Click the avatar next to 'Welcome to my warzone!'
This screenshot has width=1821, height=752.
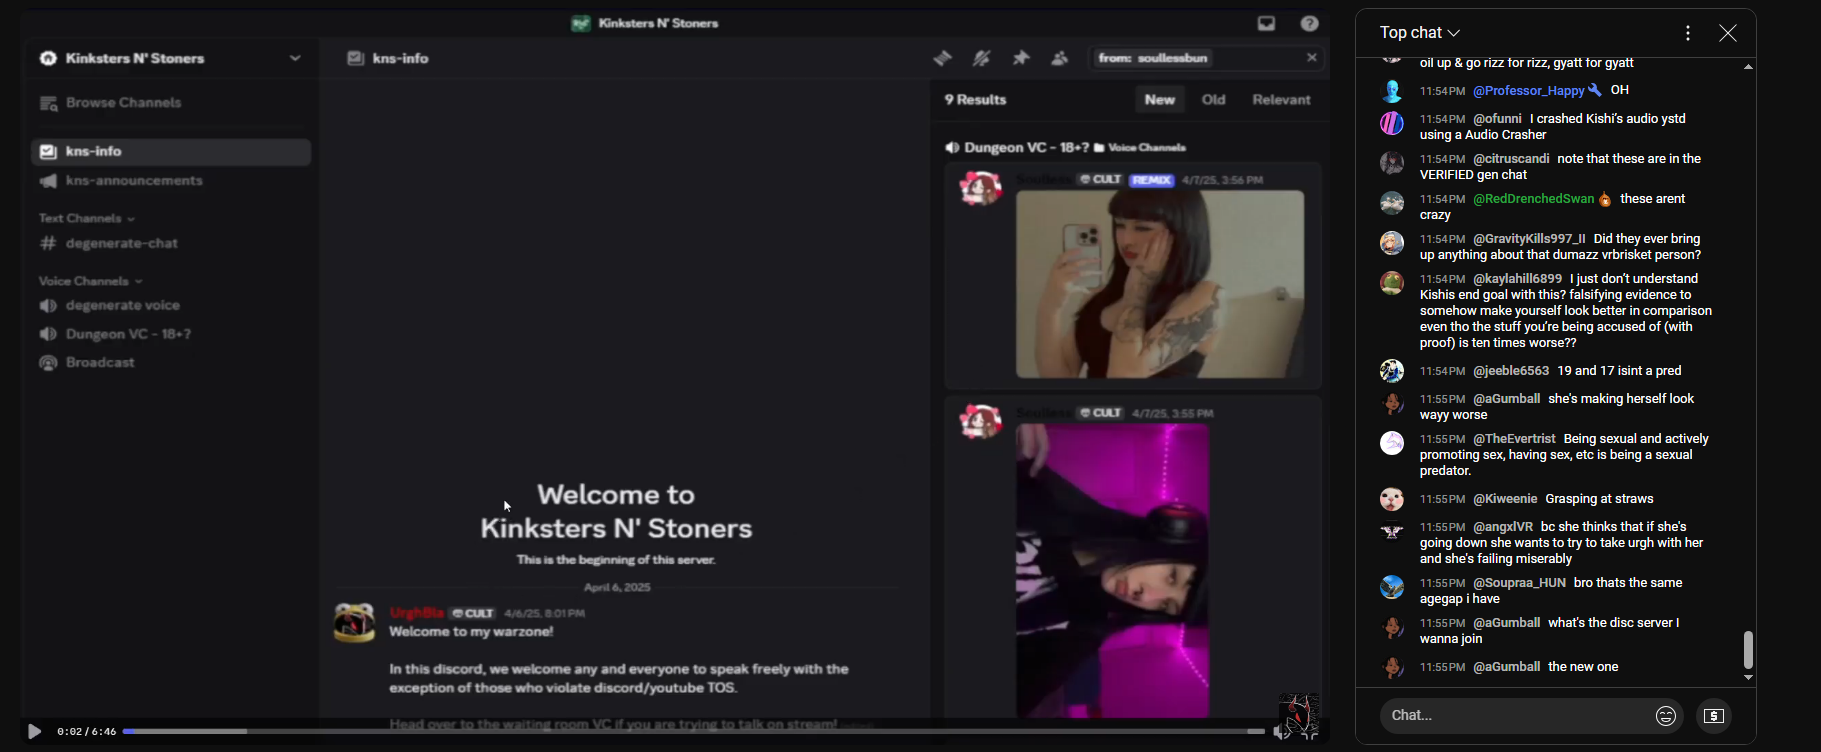pos(354,622)
